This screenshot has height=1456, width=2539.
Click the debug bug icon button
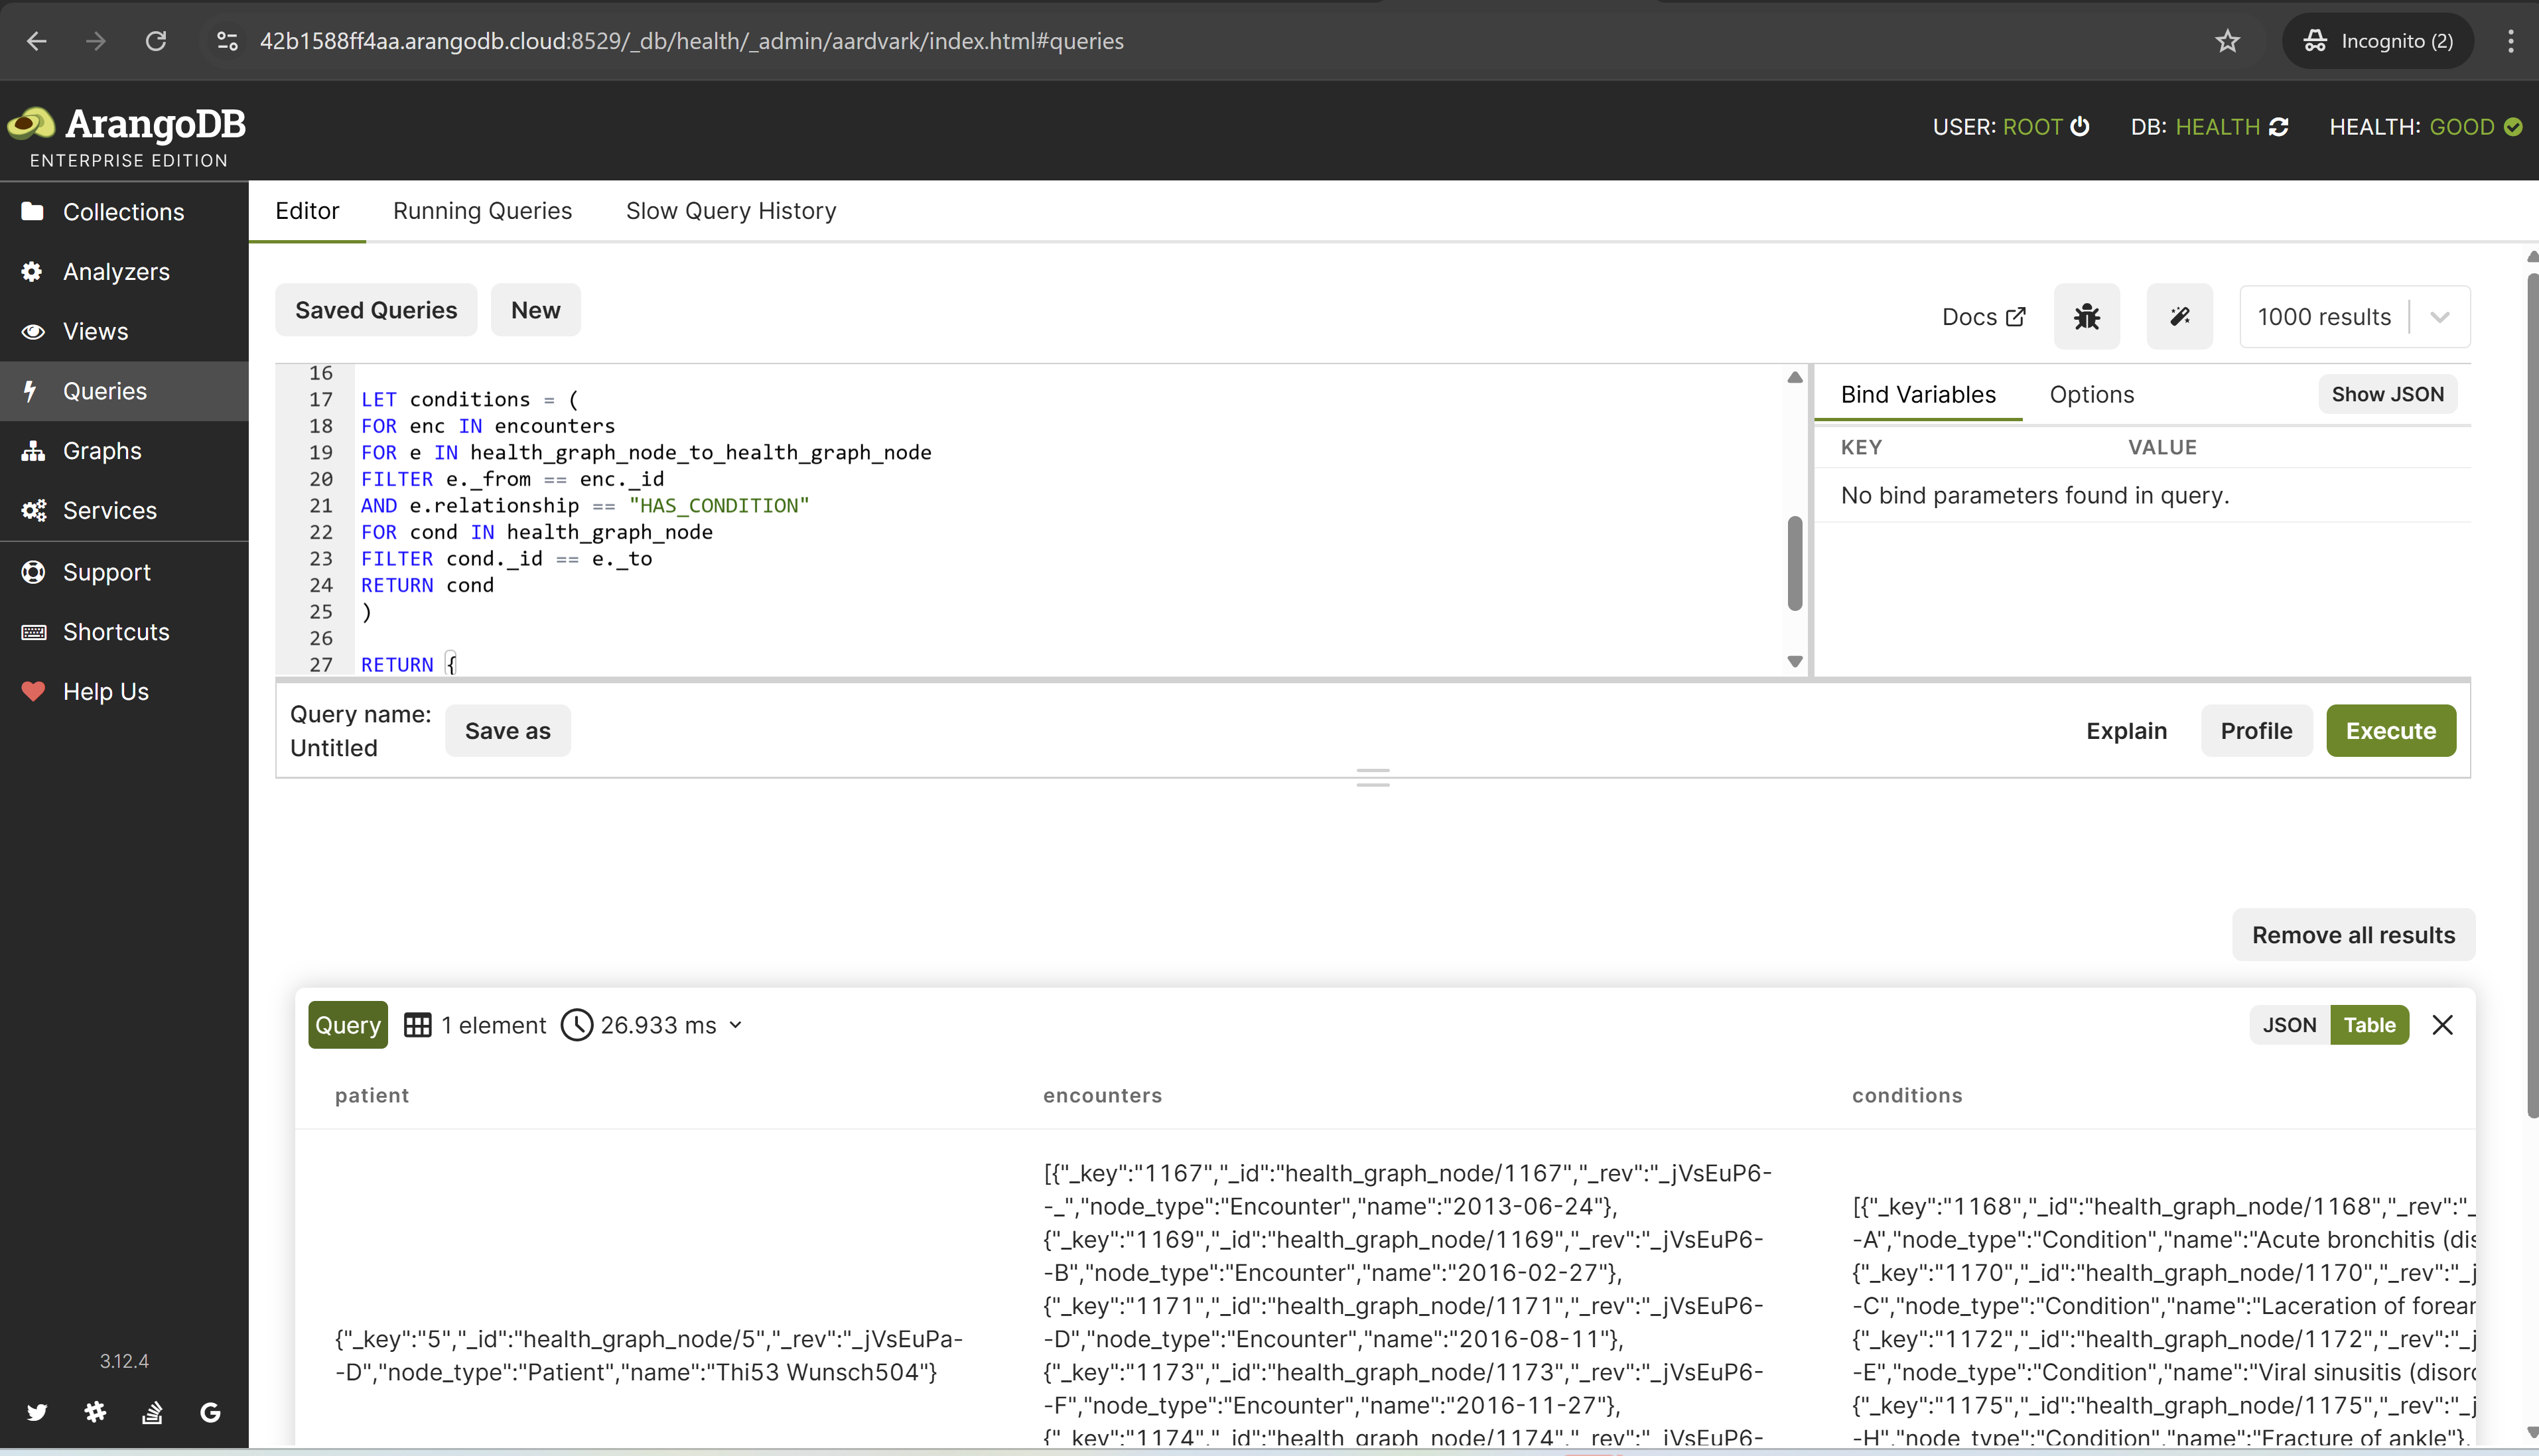click(x=2086, y=317)
